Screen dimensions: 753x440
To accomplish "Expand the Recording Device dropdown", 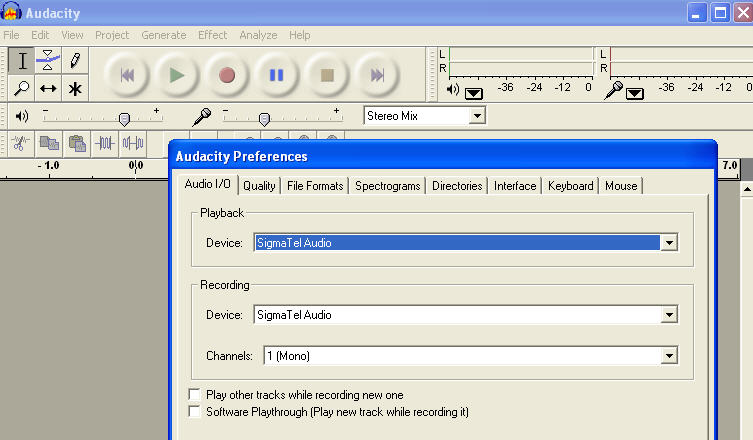I will tap(668, 315).
